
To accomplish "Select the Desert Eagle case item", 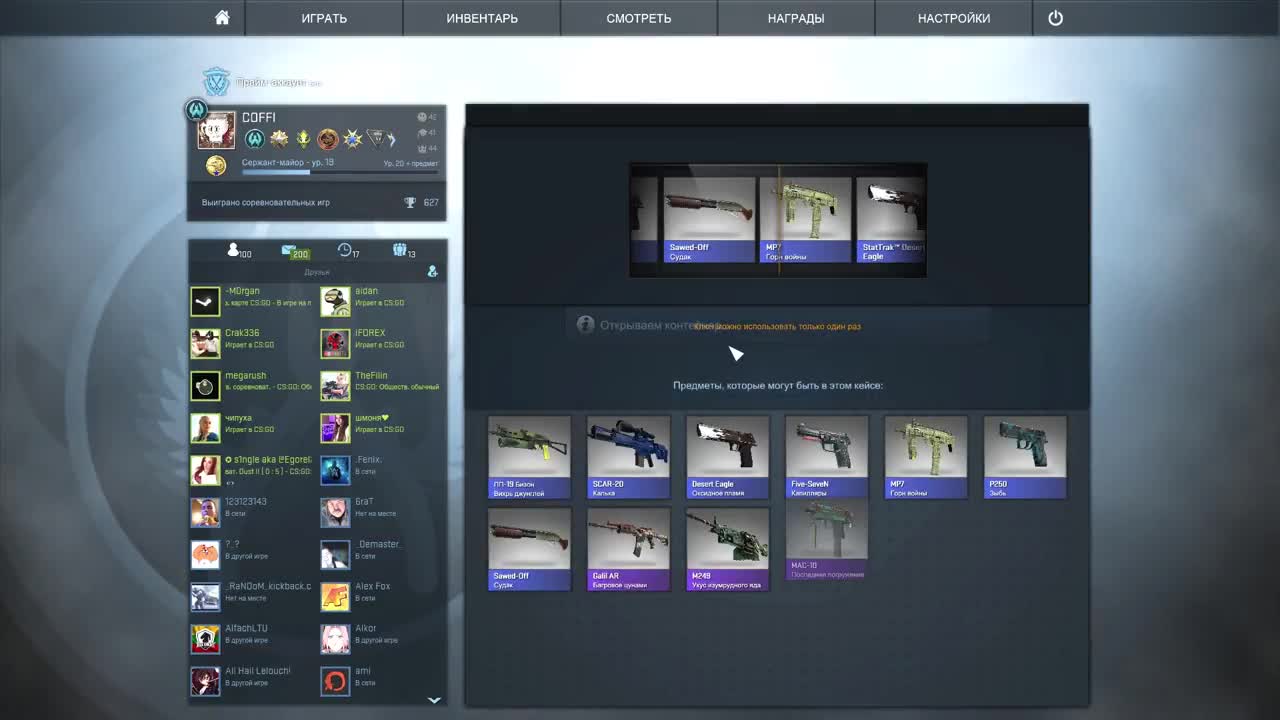I will [728, 457].
